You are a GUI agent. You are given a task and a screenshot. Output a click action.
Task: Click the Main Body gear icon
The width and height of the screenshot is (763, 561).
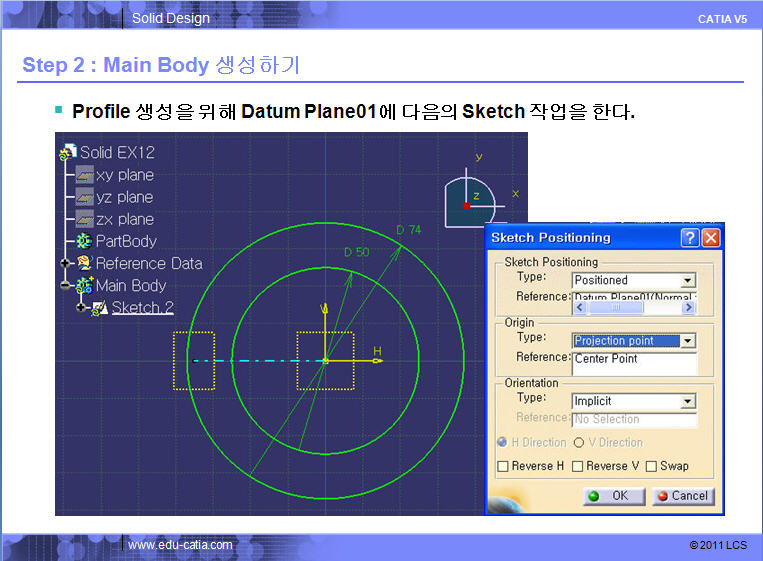[x=84, y=286]
